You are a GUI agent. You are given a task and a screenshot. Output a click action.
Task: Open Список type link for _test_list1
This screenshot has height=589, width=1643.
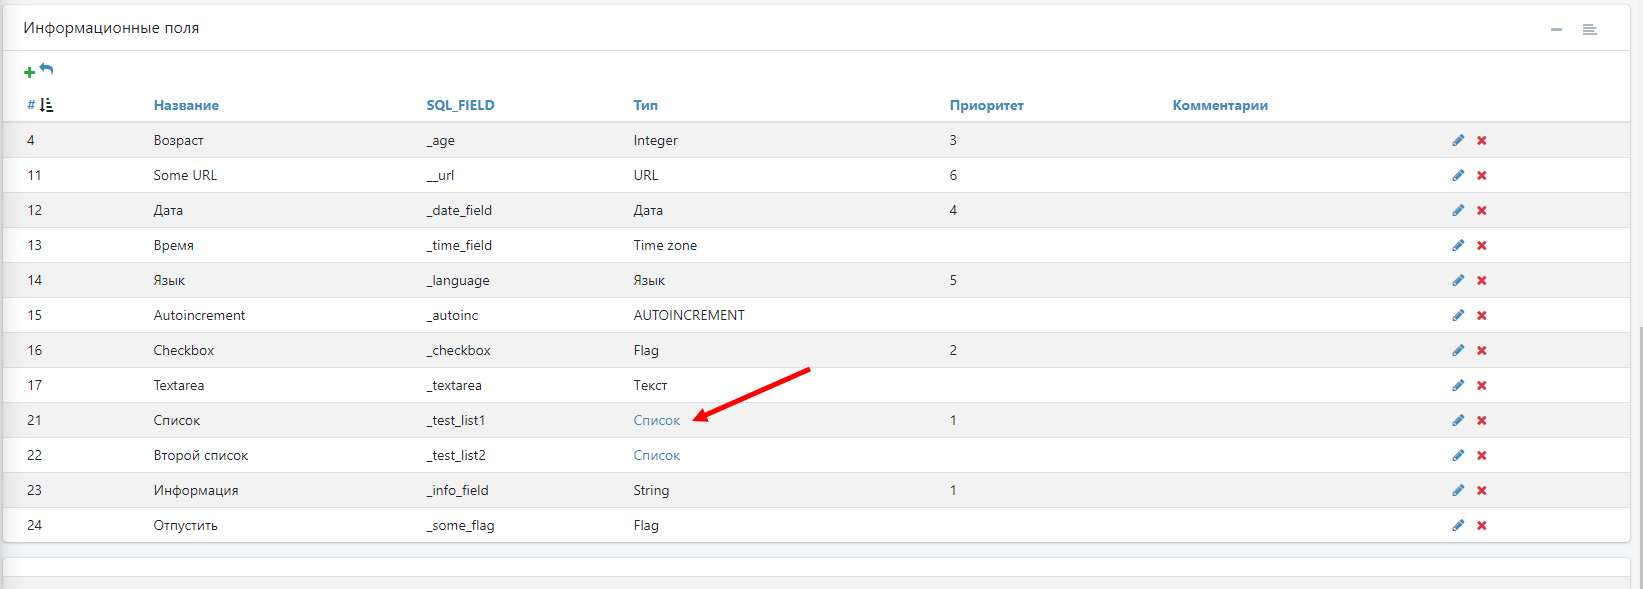[656, 420]
